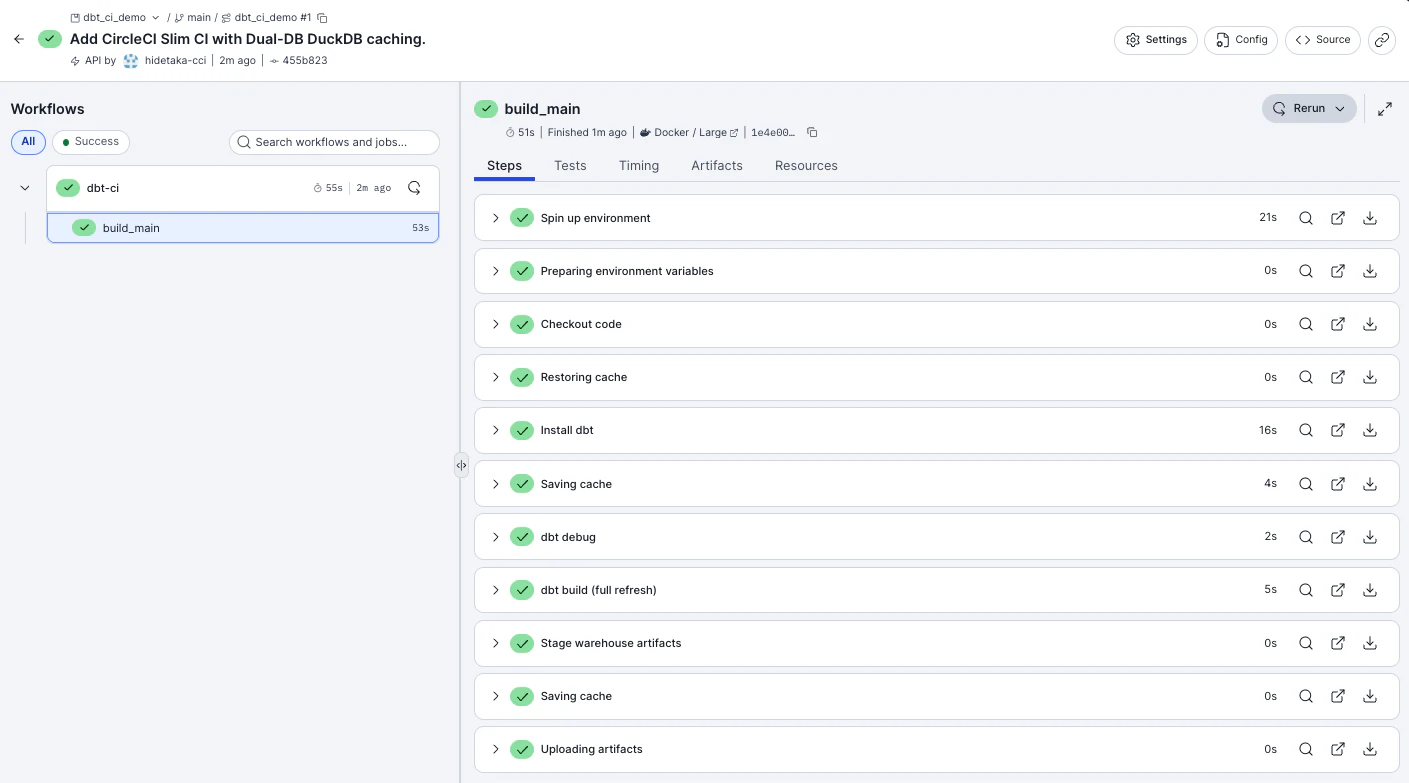Viewport: 1409px width, 783px height.
Task: Expand the Preparing environment variables step
Action: point(495,271)
